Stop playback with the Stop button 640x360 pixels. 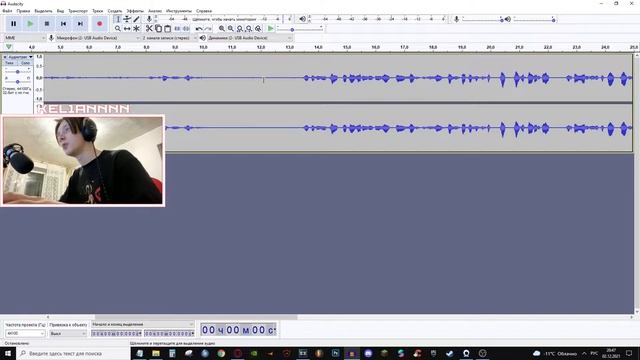click(47, 24)
